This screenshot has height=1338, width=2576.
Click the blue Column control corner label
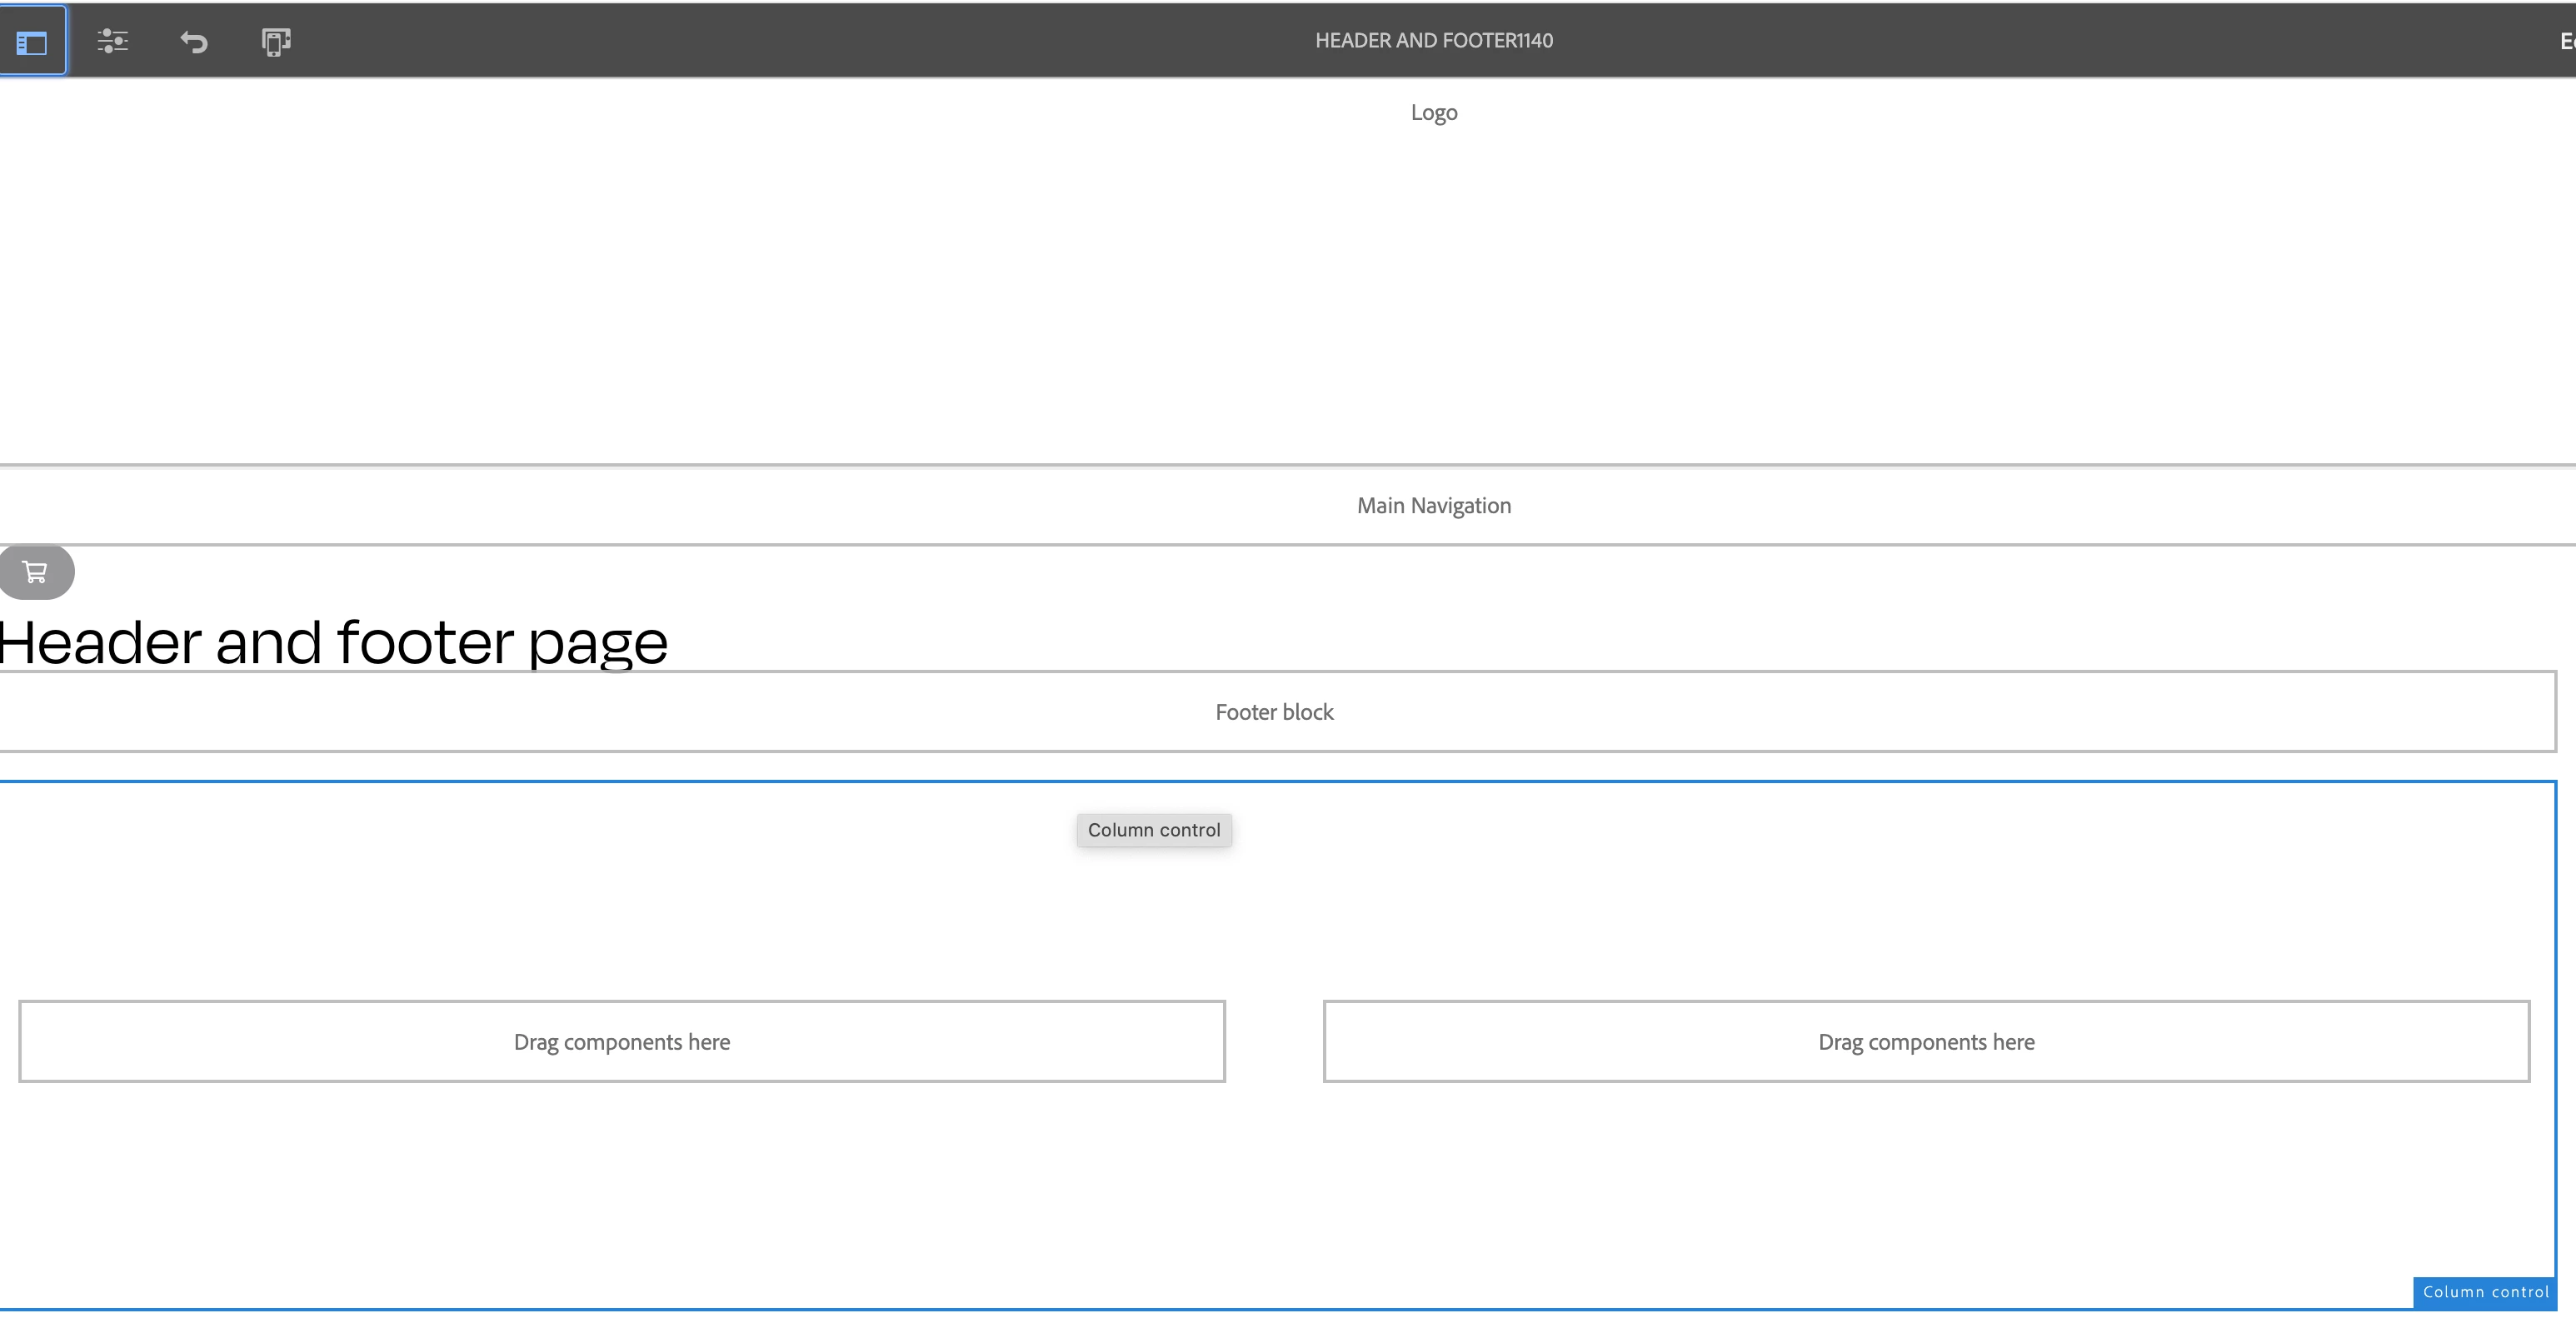coord(2484,1292)
